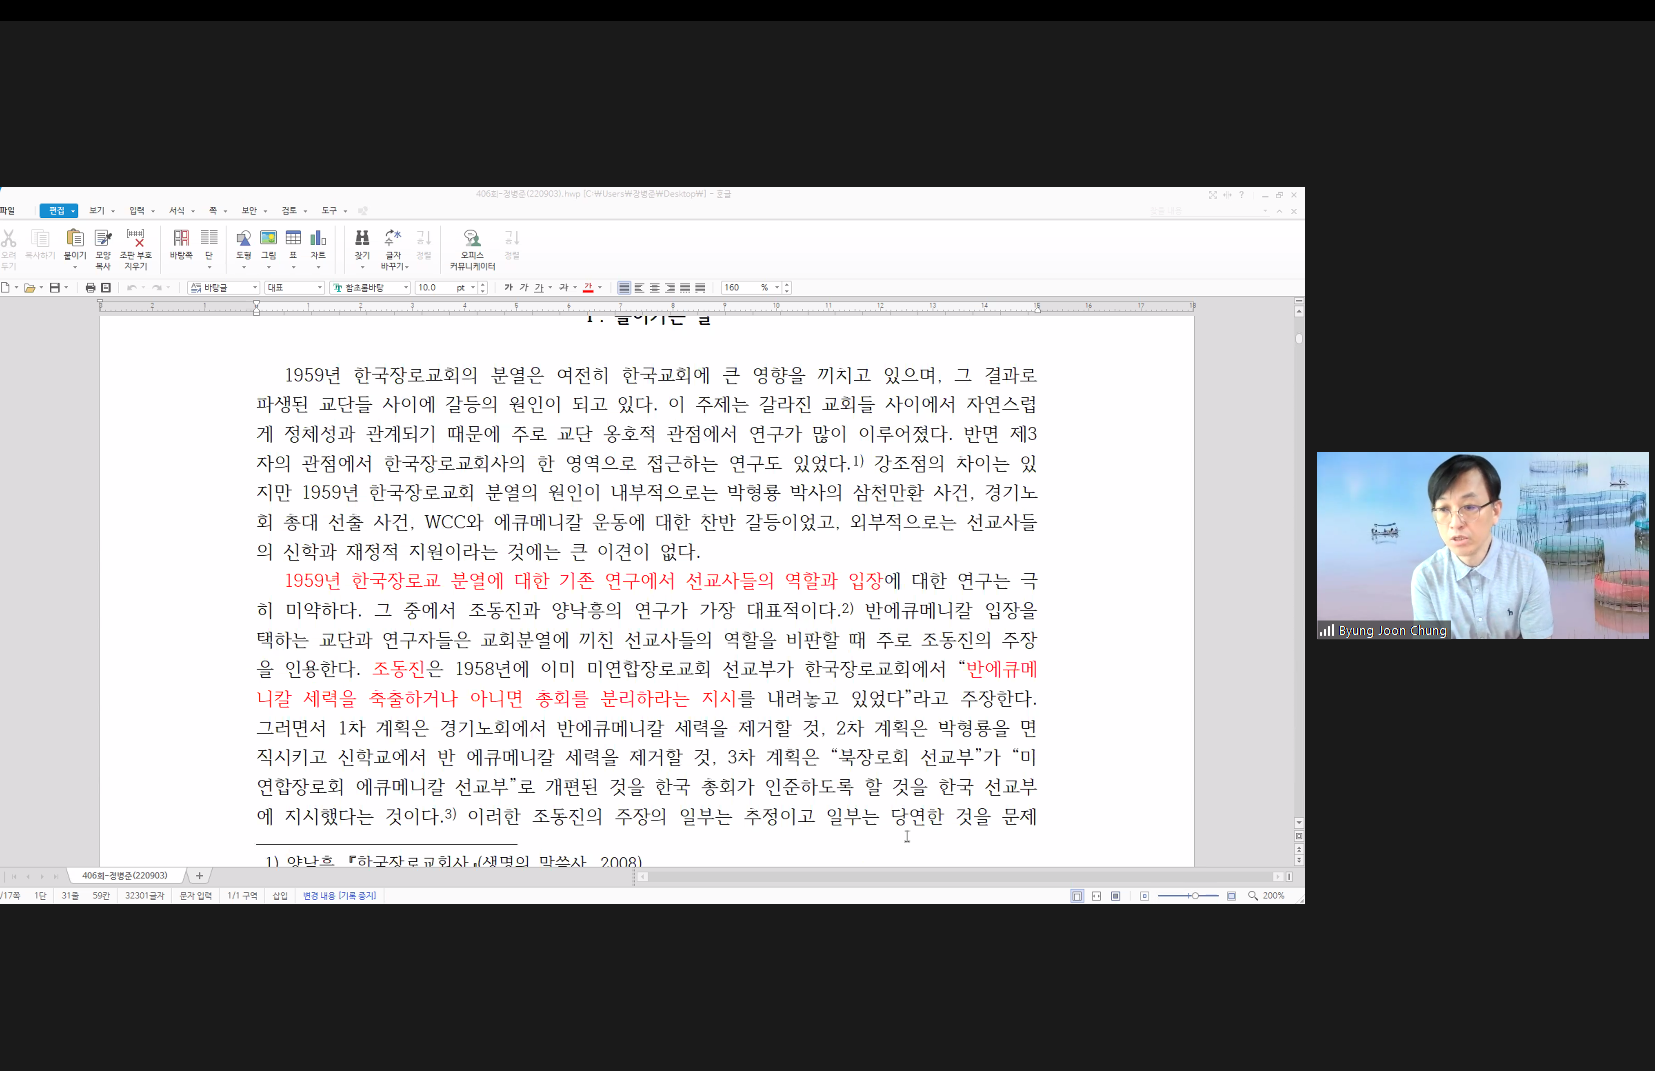Click 변경 내용 [기록 중지] status

coord(340,896)
